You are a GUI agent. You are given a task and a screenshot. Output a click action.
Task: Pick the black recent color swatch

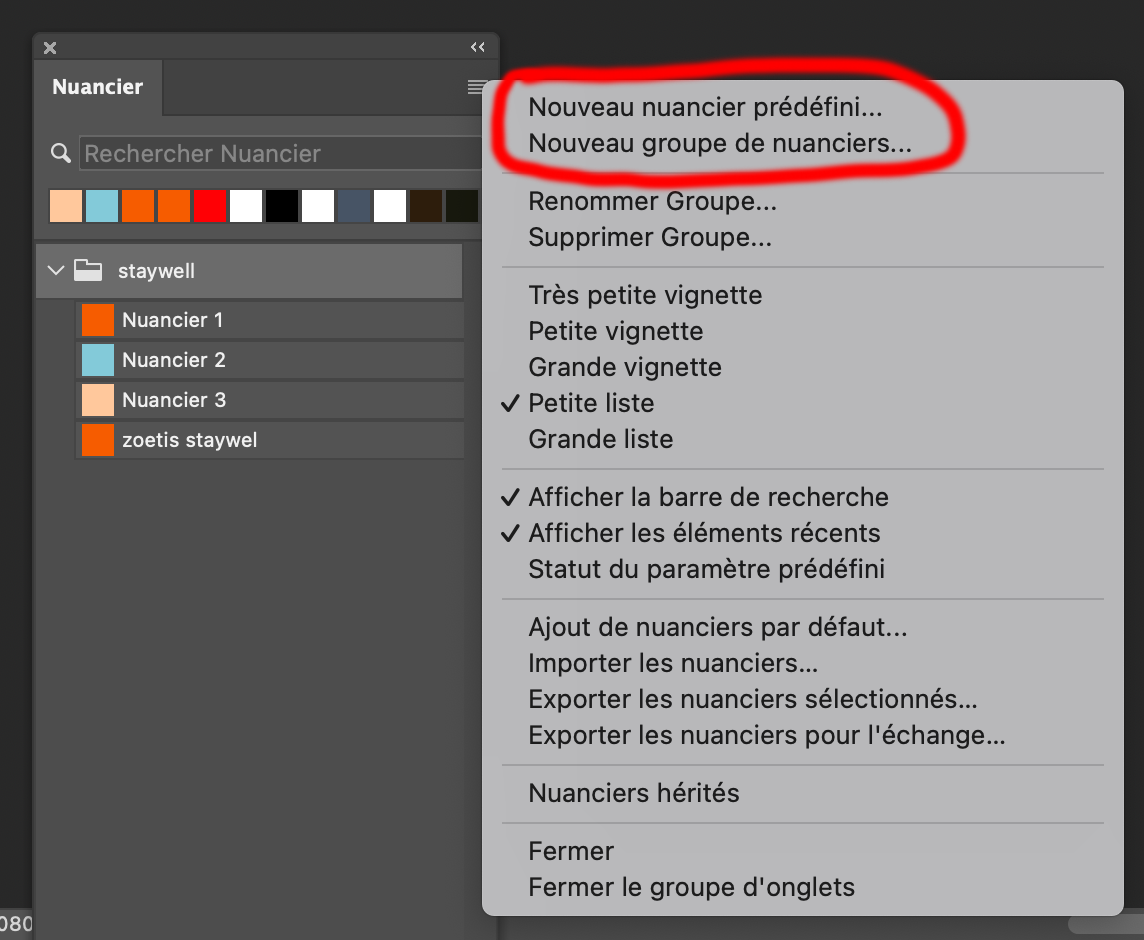click(x=282, y=206)
